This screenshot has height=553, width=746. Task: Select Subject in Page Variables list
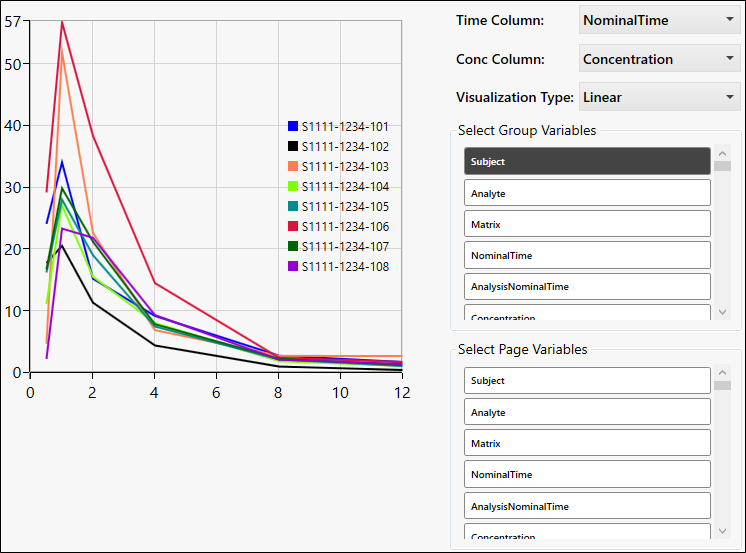(587, 380)
